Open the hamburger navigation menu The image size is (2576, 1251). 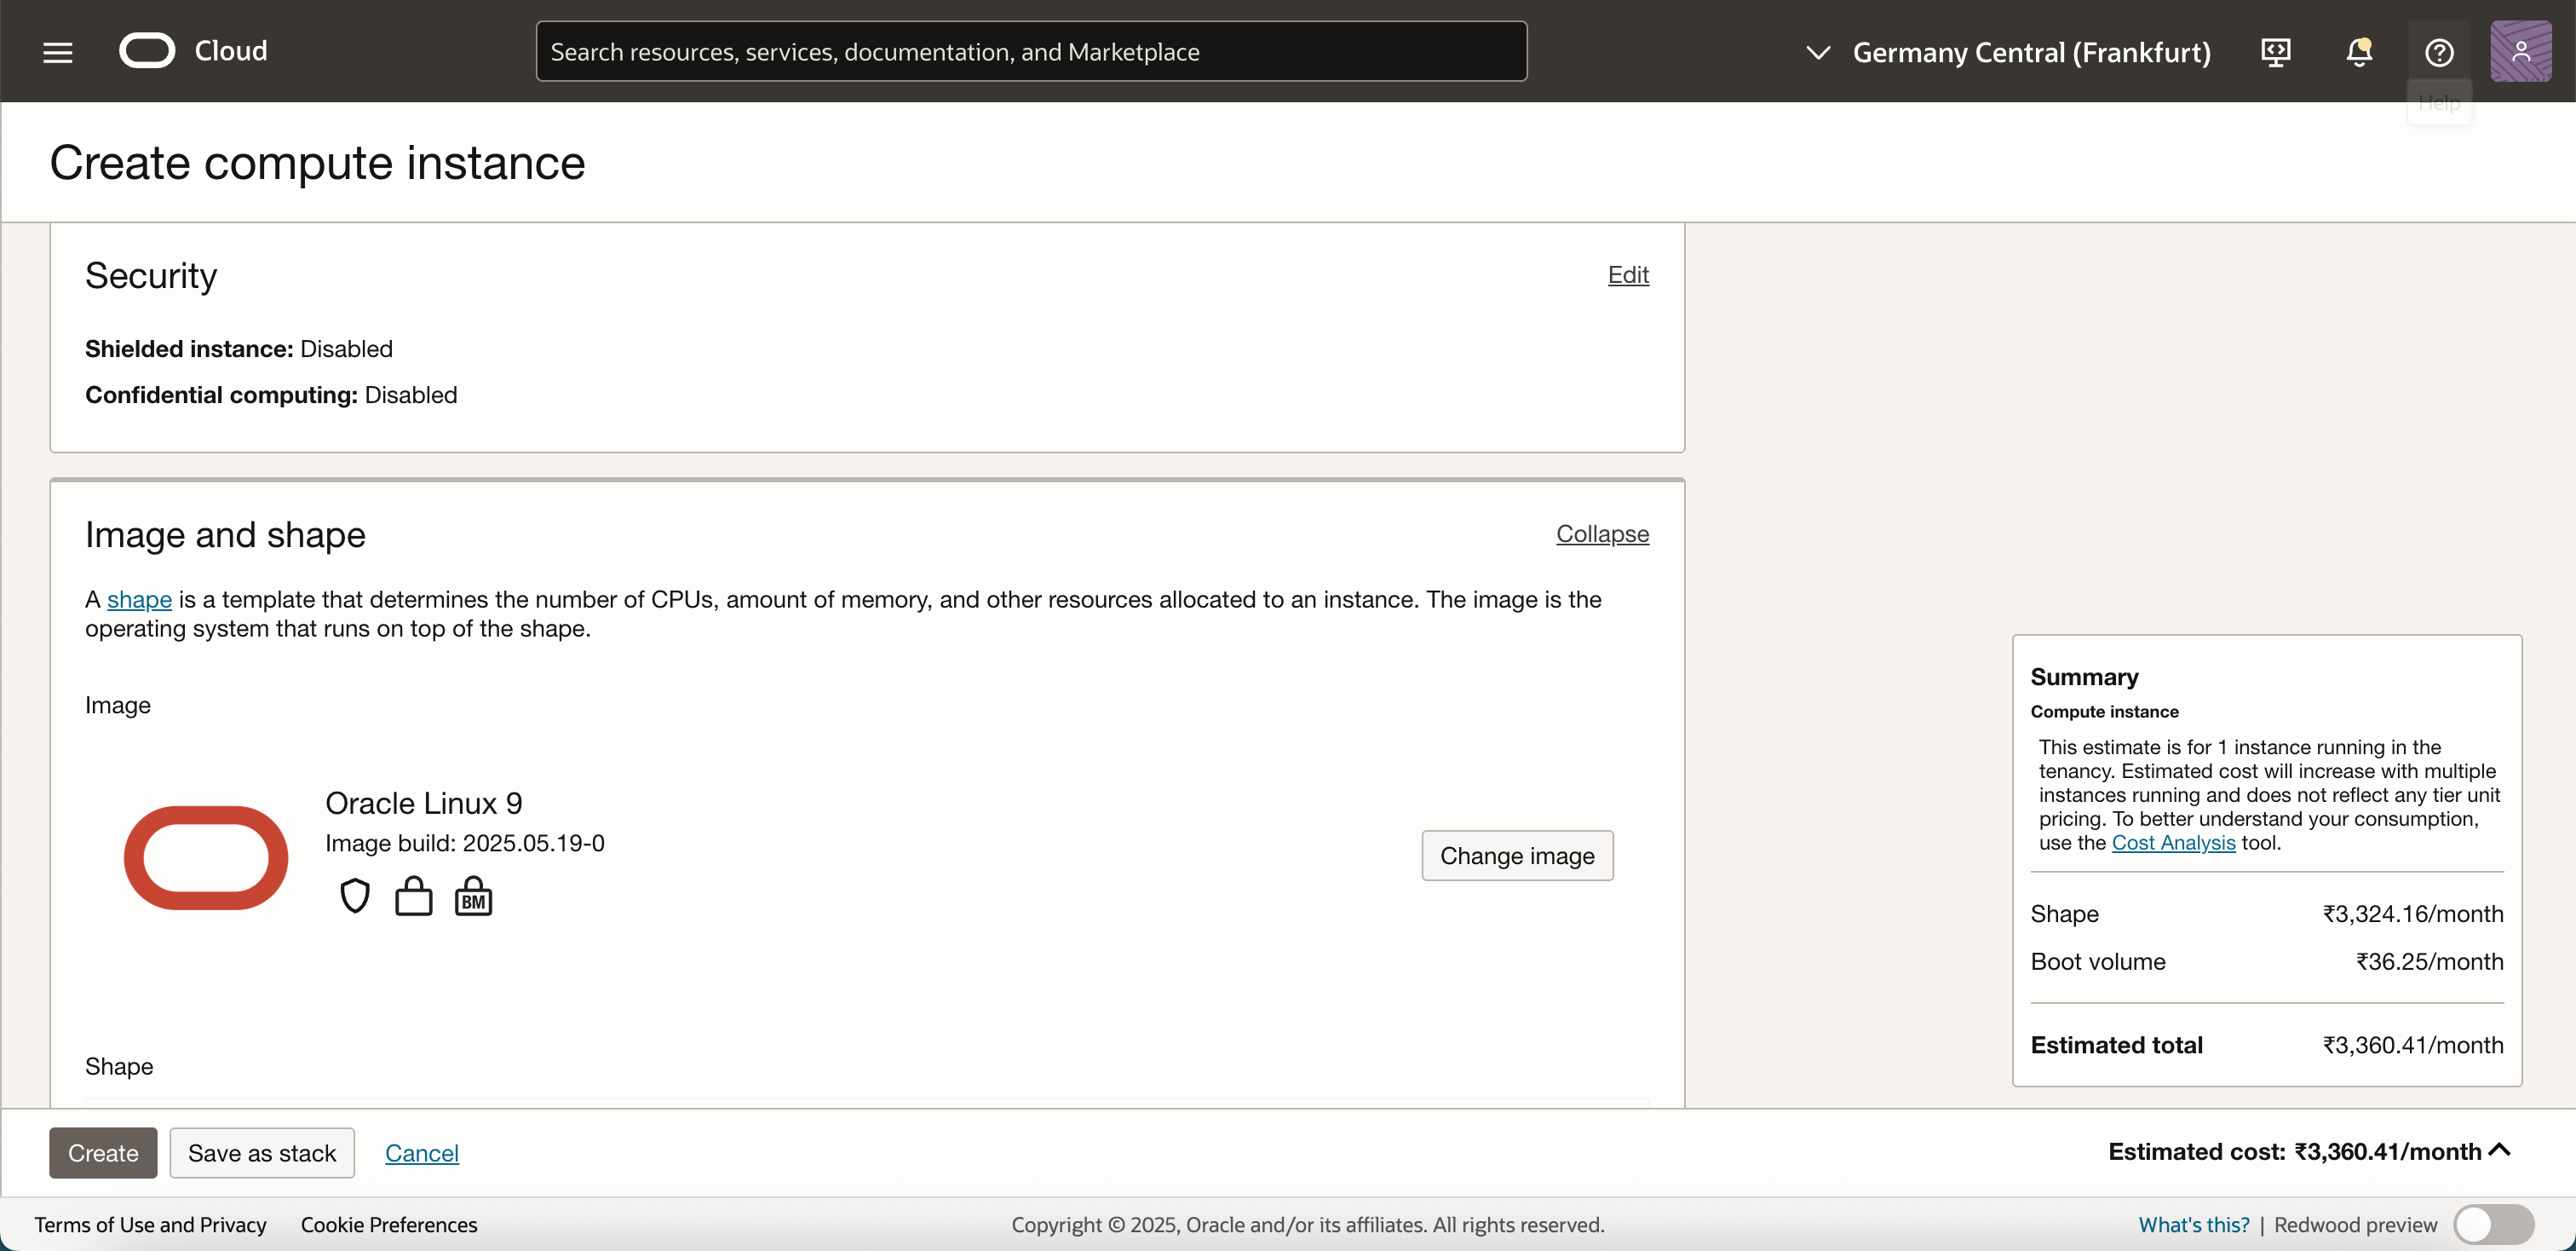[x=58, y=52]
